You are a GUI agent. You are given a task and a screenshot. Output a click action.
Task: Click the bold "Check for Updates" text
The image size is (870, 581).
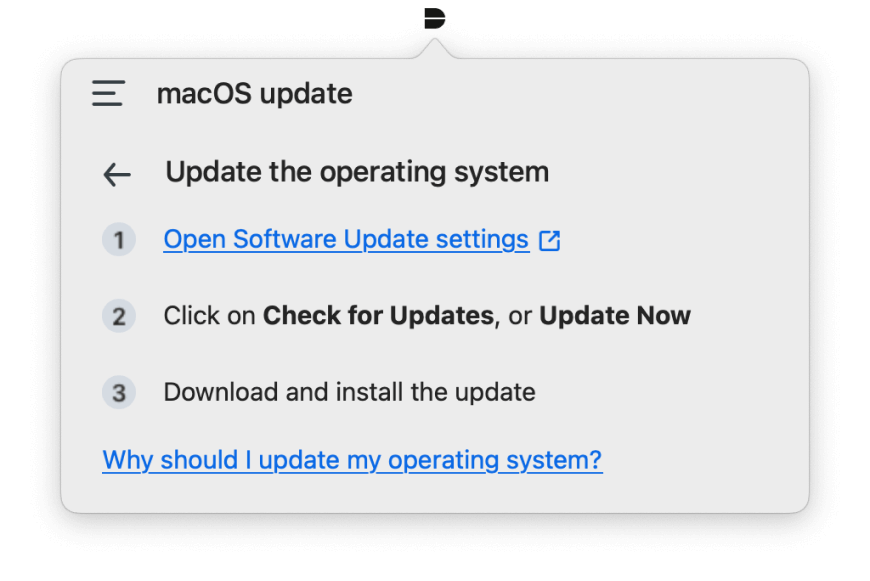378,316
